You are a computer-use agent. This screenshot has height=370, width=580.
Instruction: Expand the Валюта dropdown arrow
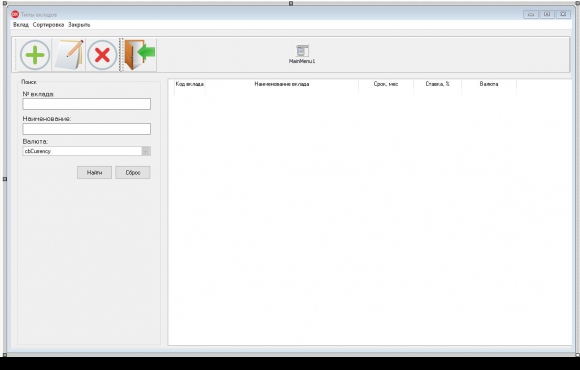click(146, 151)
